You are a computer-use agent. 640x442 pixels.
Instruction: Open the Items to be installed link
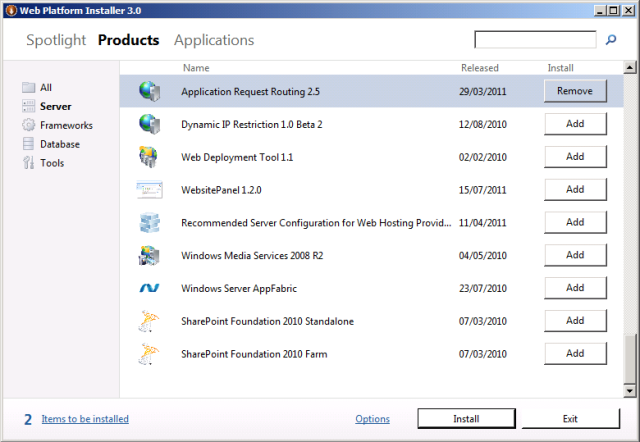tap(85, 419)
